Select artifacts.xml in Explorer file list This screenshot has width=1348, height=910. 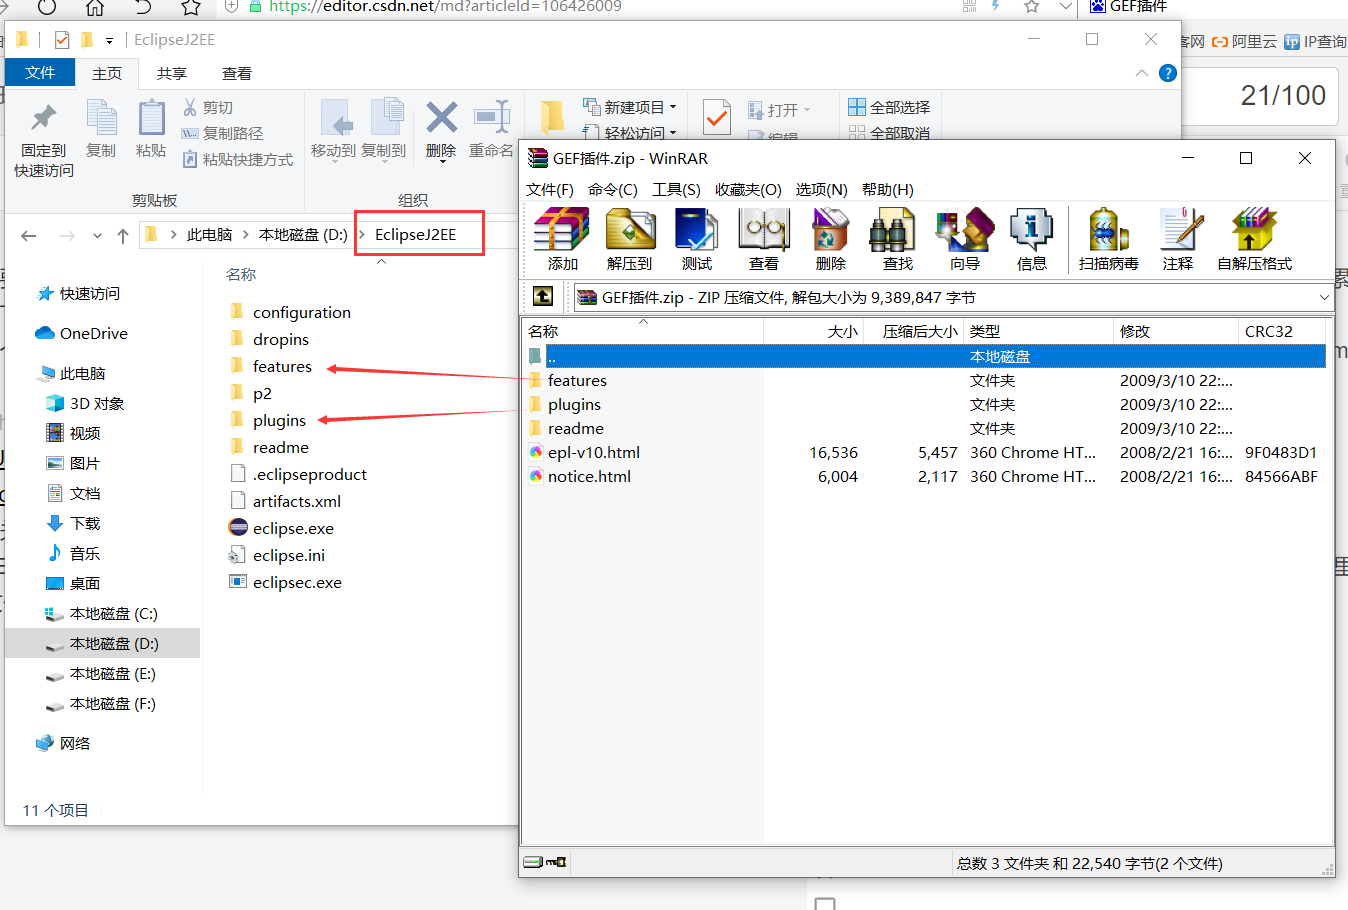coord(285,501)
